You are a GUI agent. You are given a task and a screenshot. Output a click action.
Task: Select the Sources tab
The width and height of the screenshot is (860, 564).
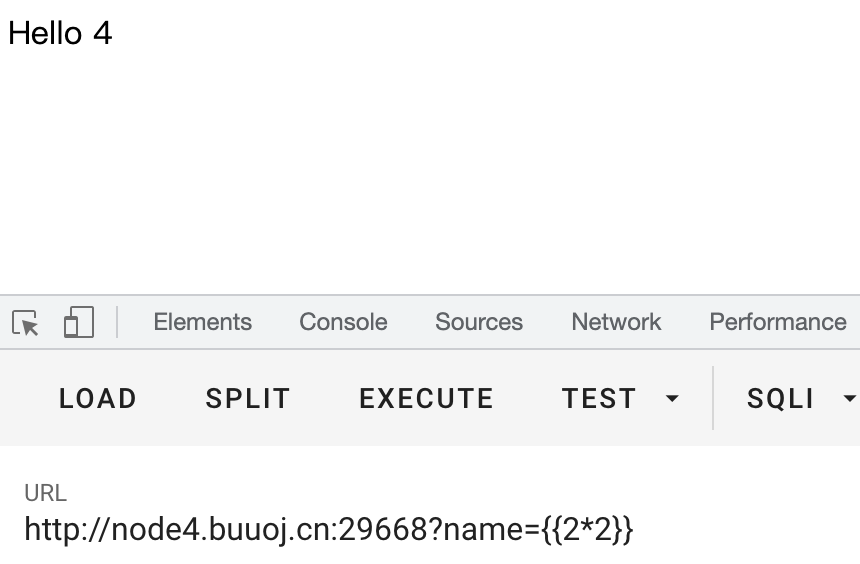[479, 322]
